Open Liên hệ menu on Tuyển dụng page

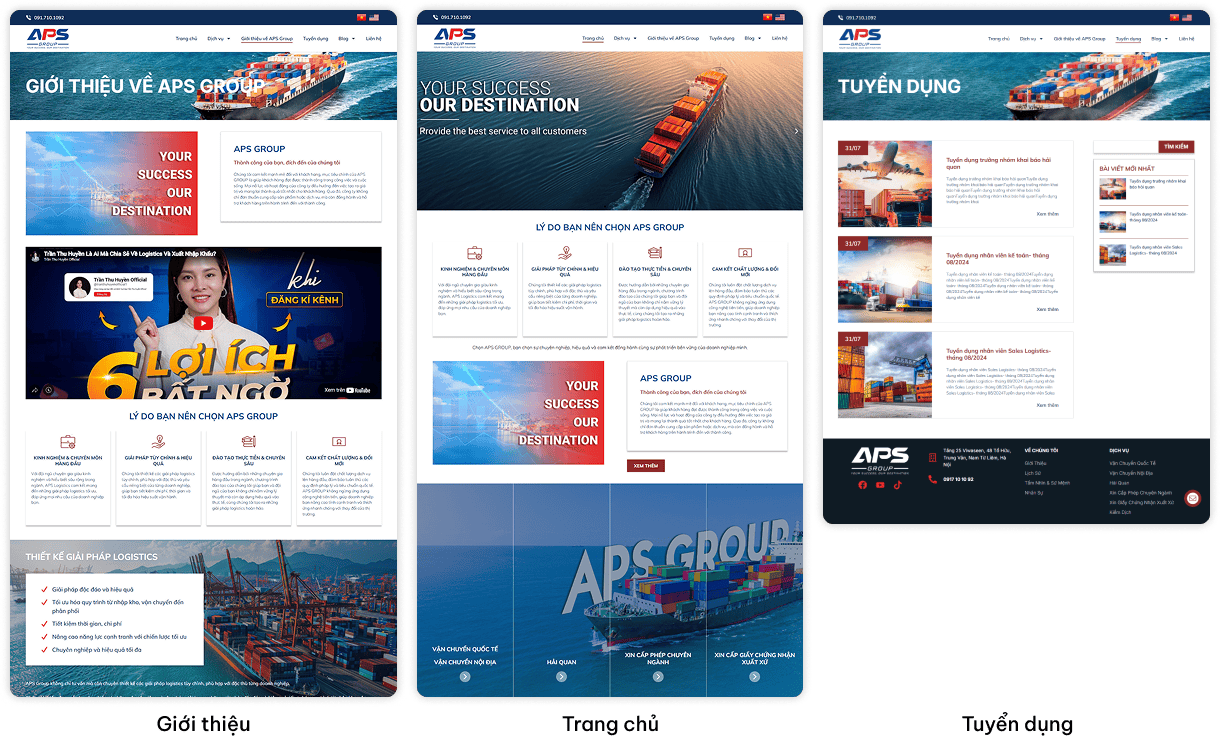coord(1186,38)
